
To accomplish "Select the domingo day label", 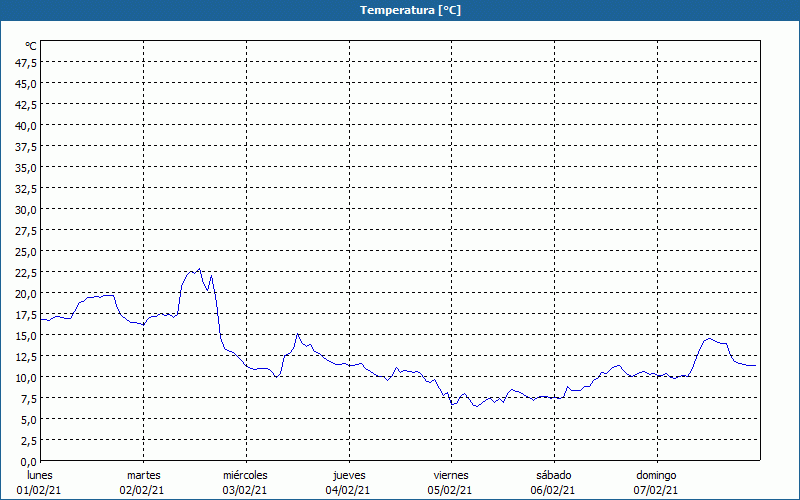I will point(656,475).
